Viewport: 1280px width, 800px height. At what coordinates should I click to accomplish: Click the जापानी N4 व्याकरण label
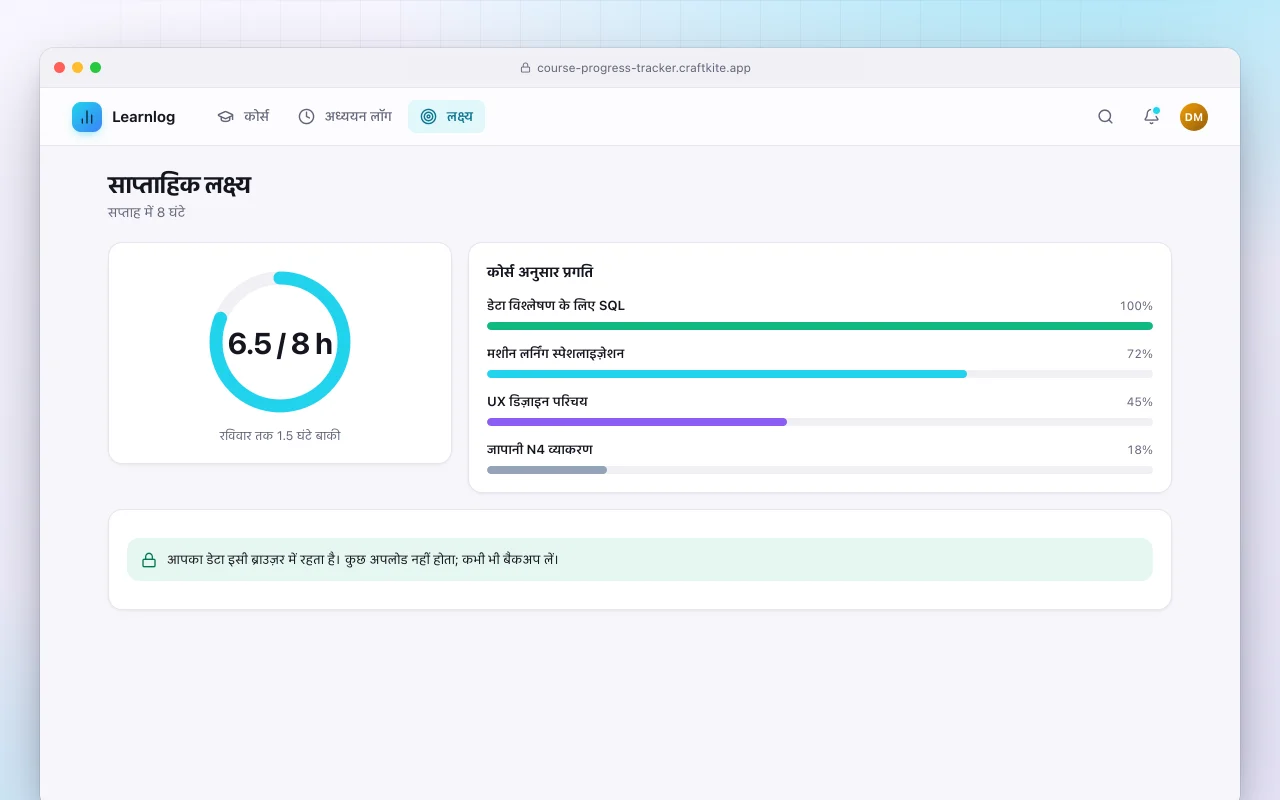tap(540, 450)
